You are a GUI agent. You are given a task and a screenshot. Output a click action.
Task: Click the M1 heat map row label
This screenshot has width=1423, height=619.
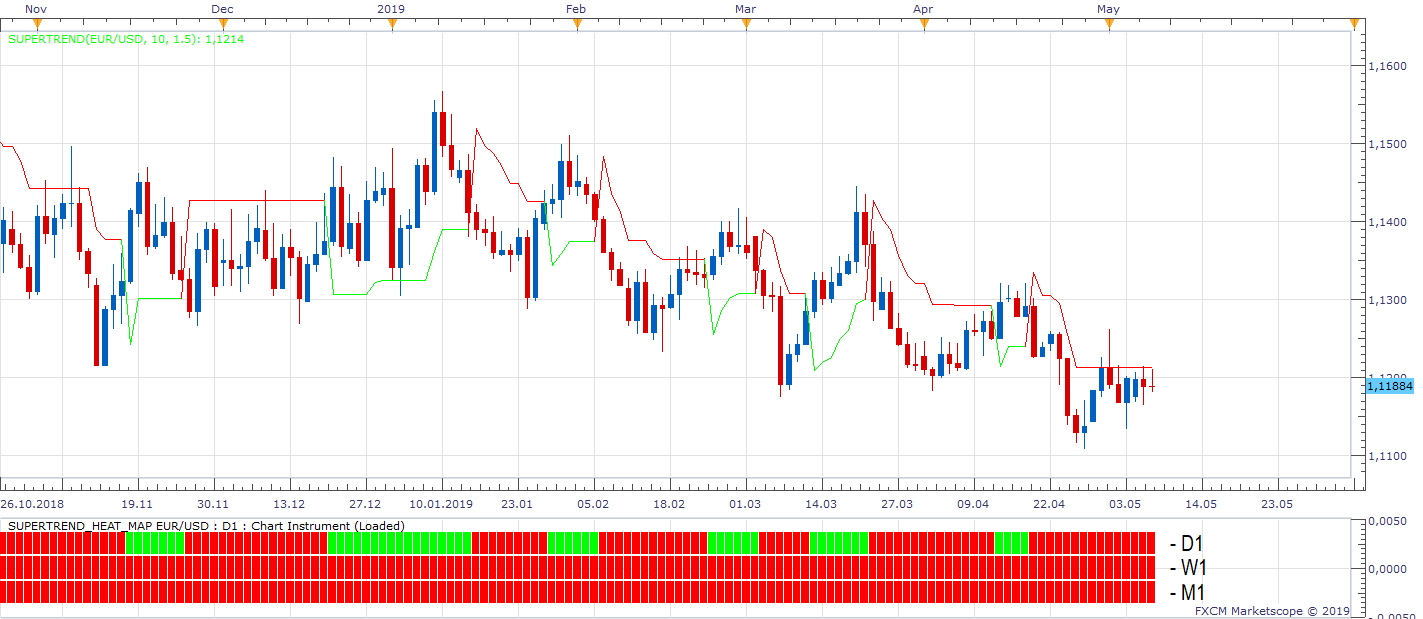click(1187, 592)
